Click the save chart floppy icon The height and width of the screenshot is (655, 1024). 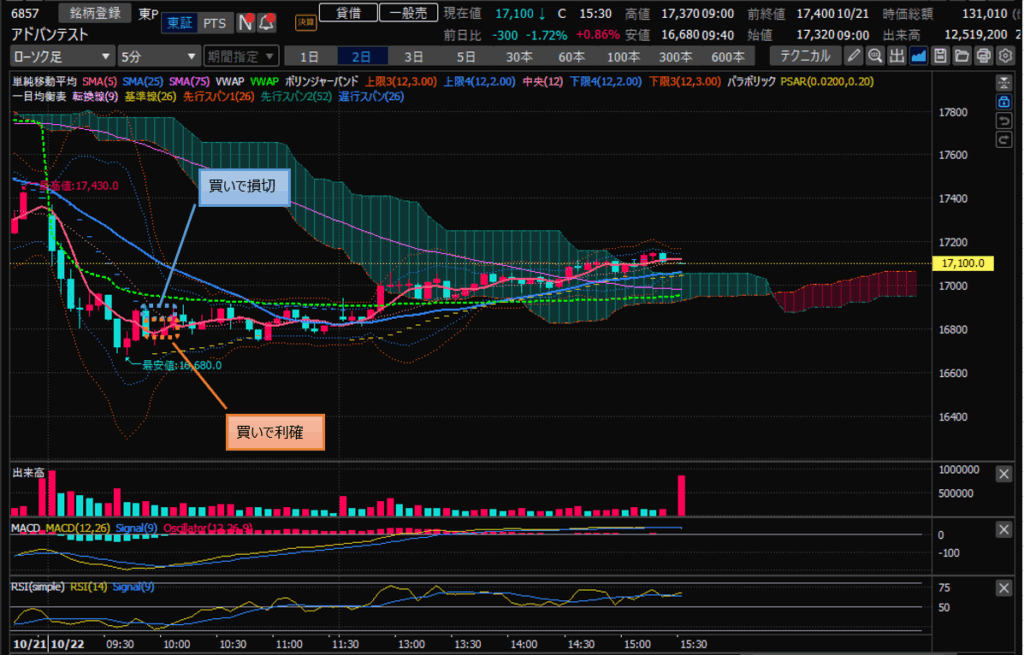coord(940,55)
